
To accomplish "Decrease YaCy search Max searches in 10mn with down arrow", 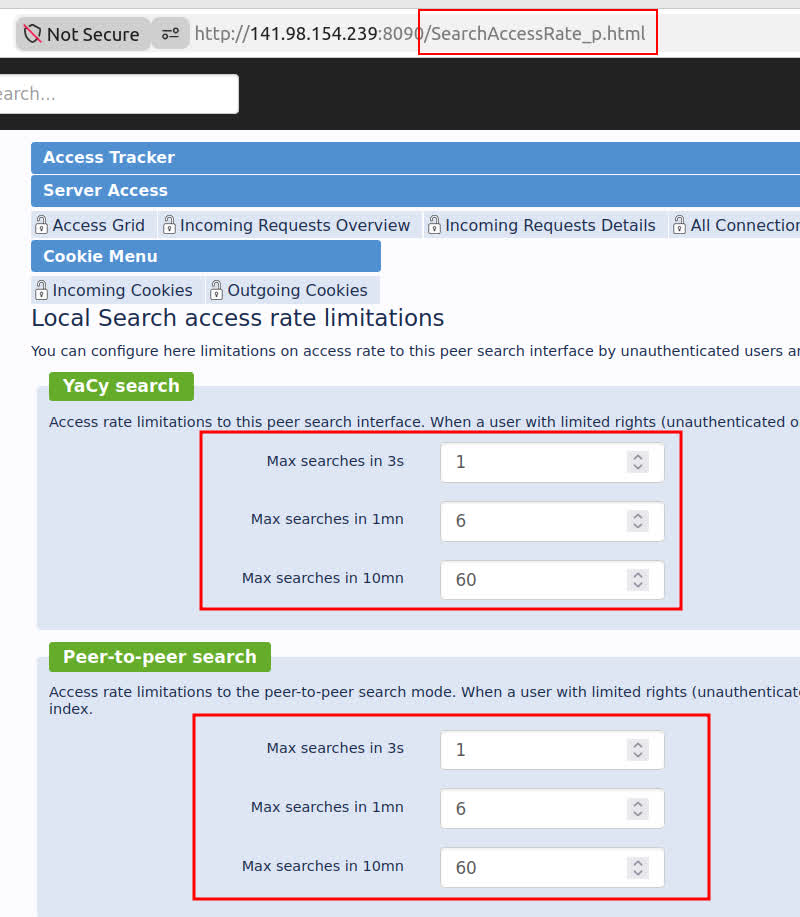I will pyautogui.click(x=638, y=585).
